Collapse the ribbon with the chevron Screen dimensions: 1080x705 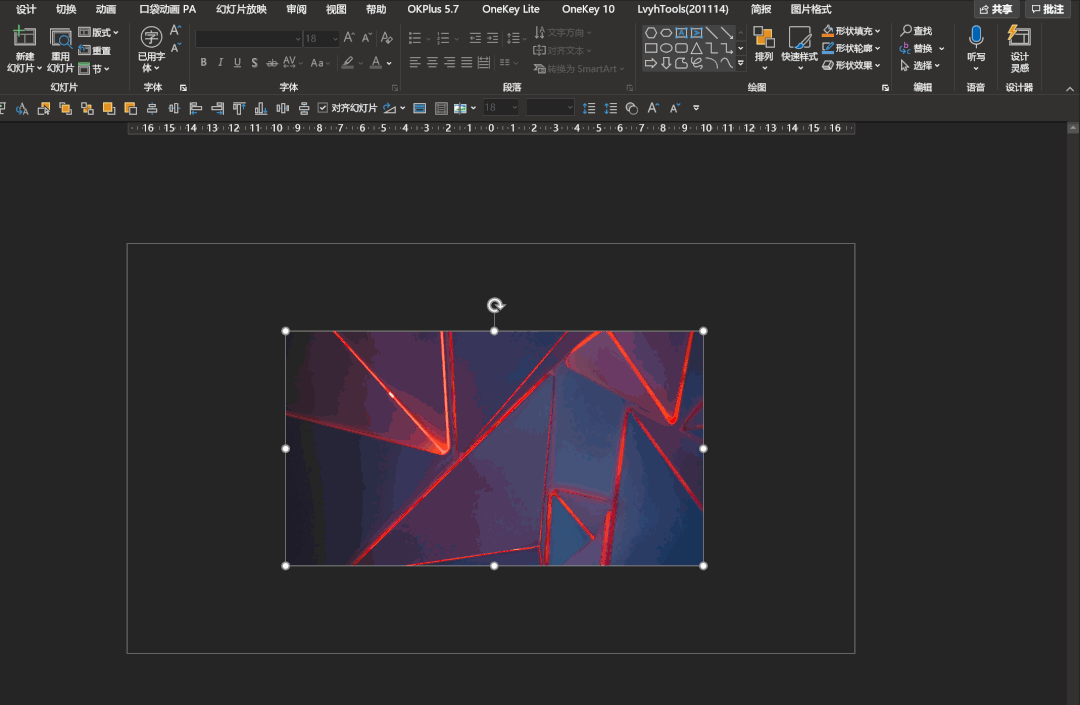pyautogui.click(x=1070, y=89)
